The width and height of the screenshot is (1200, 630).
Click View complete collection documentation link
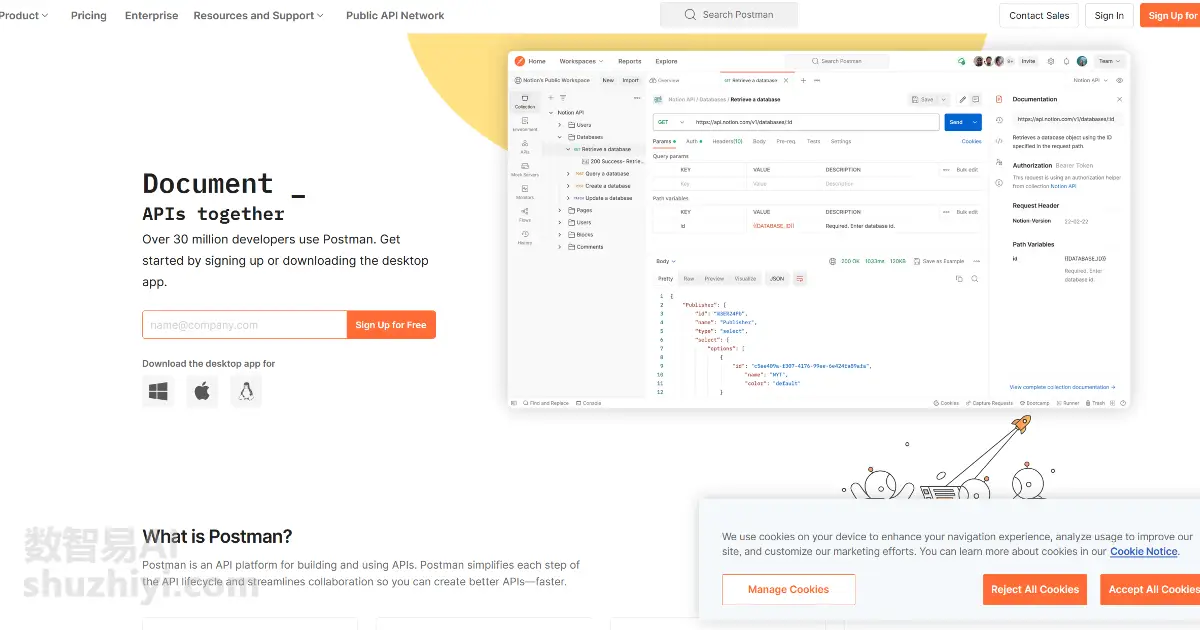(x=1062, y=387)
